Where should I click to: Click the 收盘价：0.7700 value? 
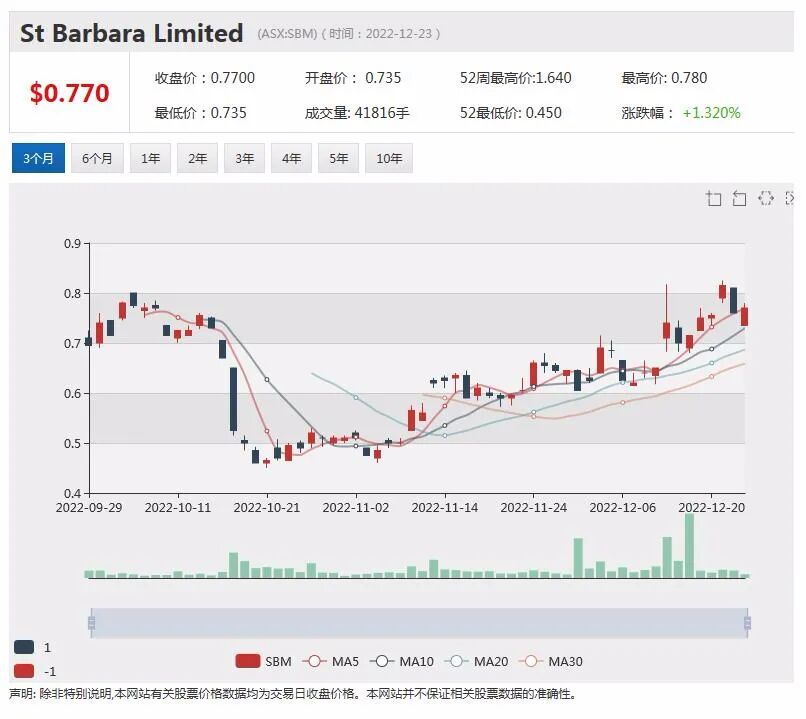coord(205,78)
